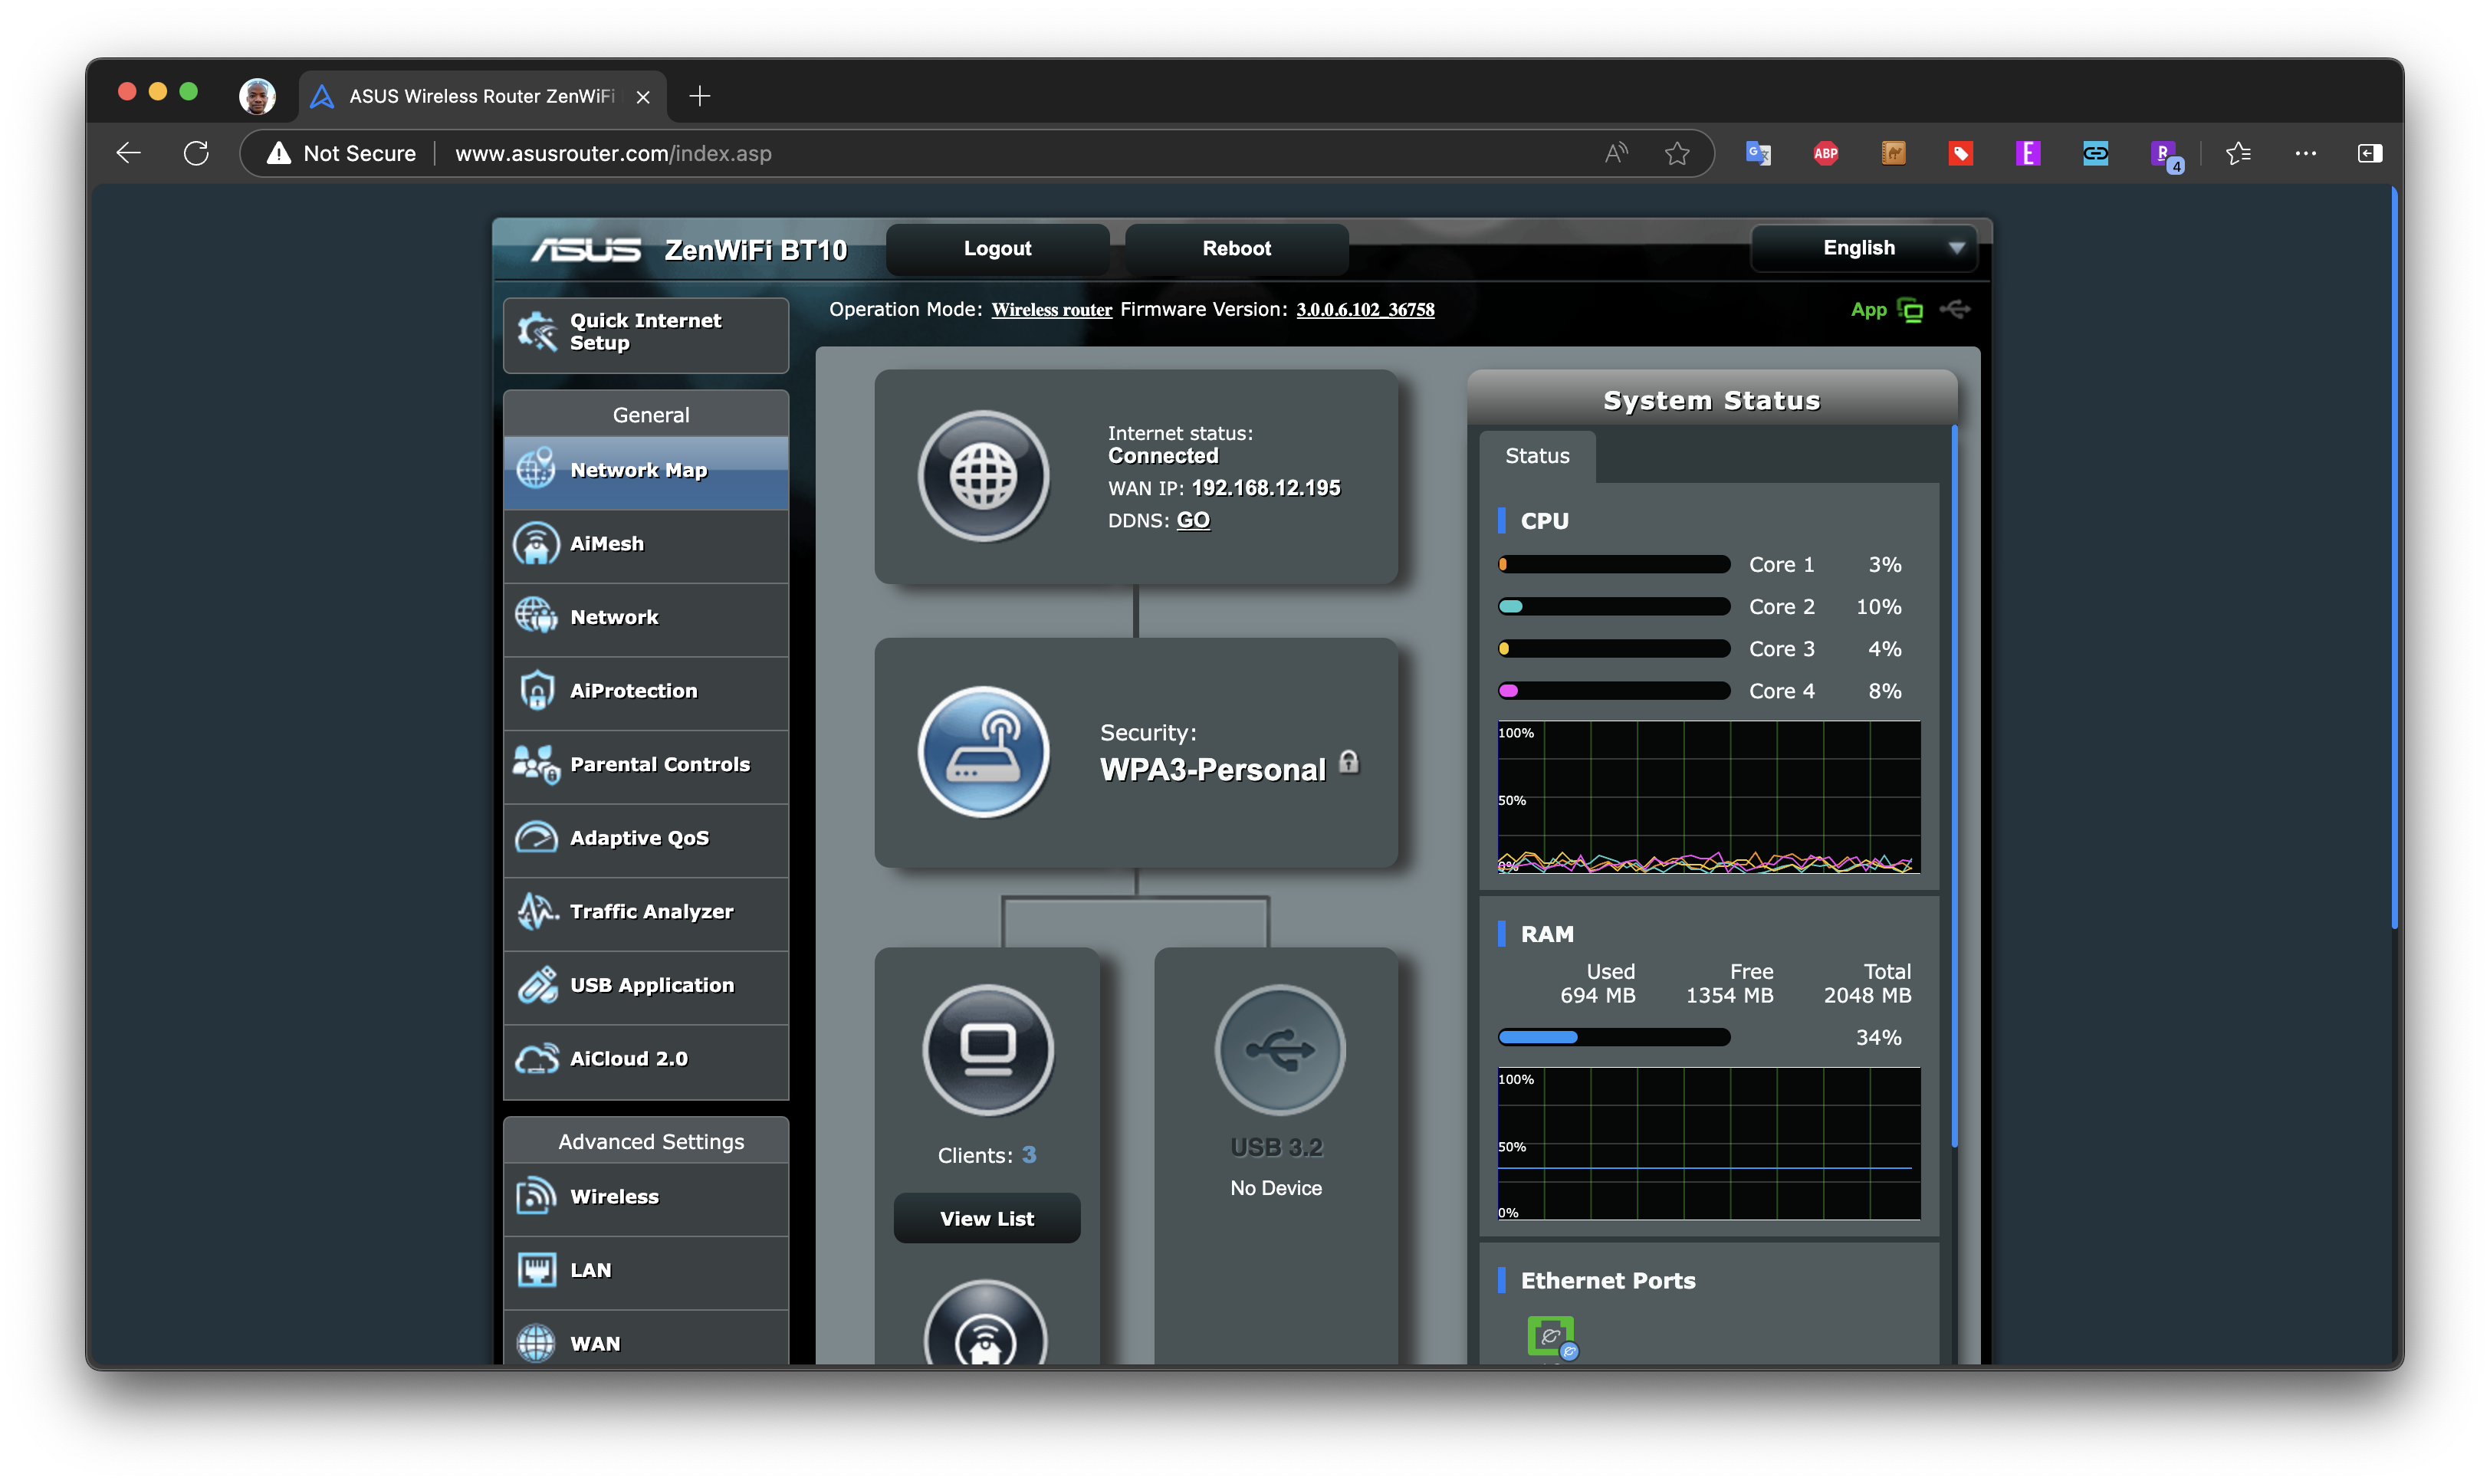Click the browser address bar URL
This screenshot has height=1484, width=2490.
613,153
